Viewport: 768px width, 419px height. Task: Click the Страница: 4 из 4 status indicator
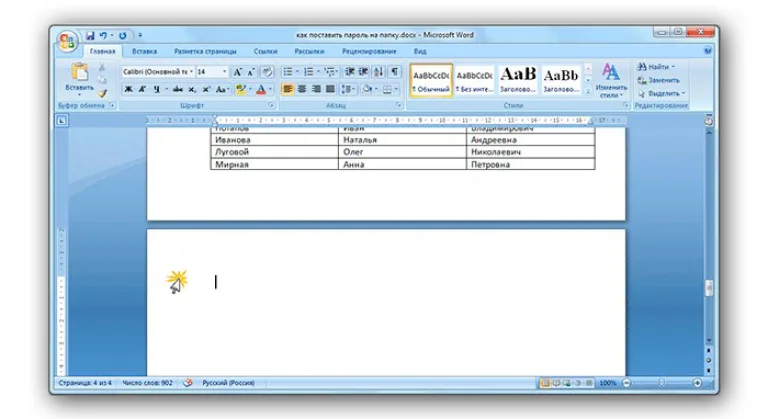[85, 383]
